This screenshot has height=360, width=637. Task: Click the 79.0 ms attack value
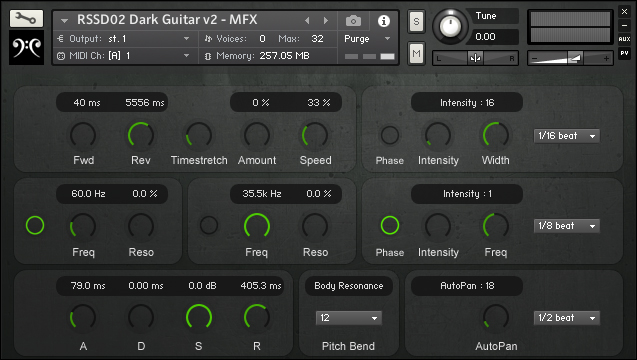[x=88, y=286]
